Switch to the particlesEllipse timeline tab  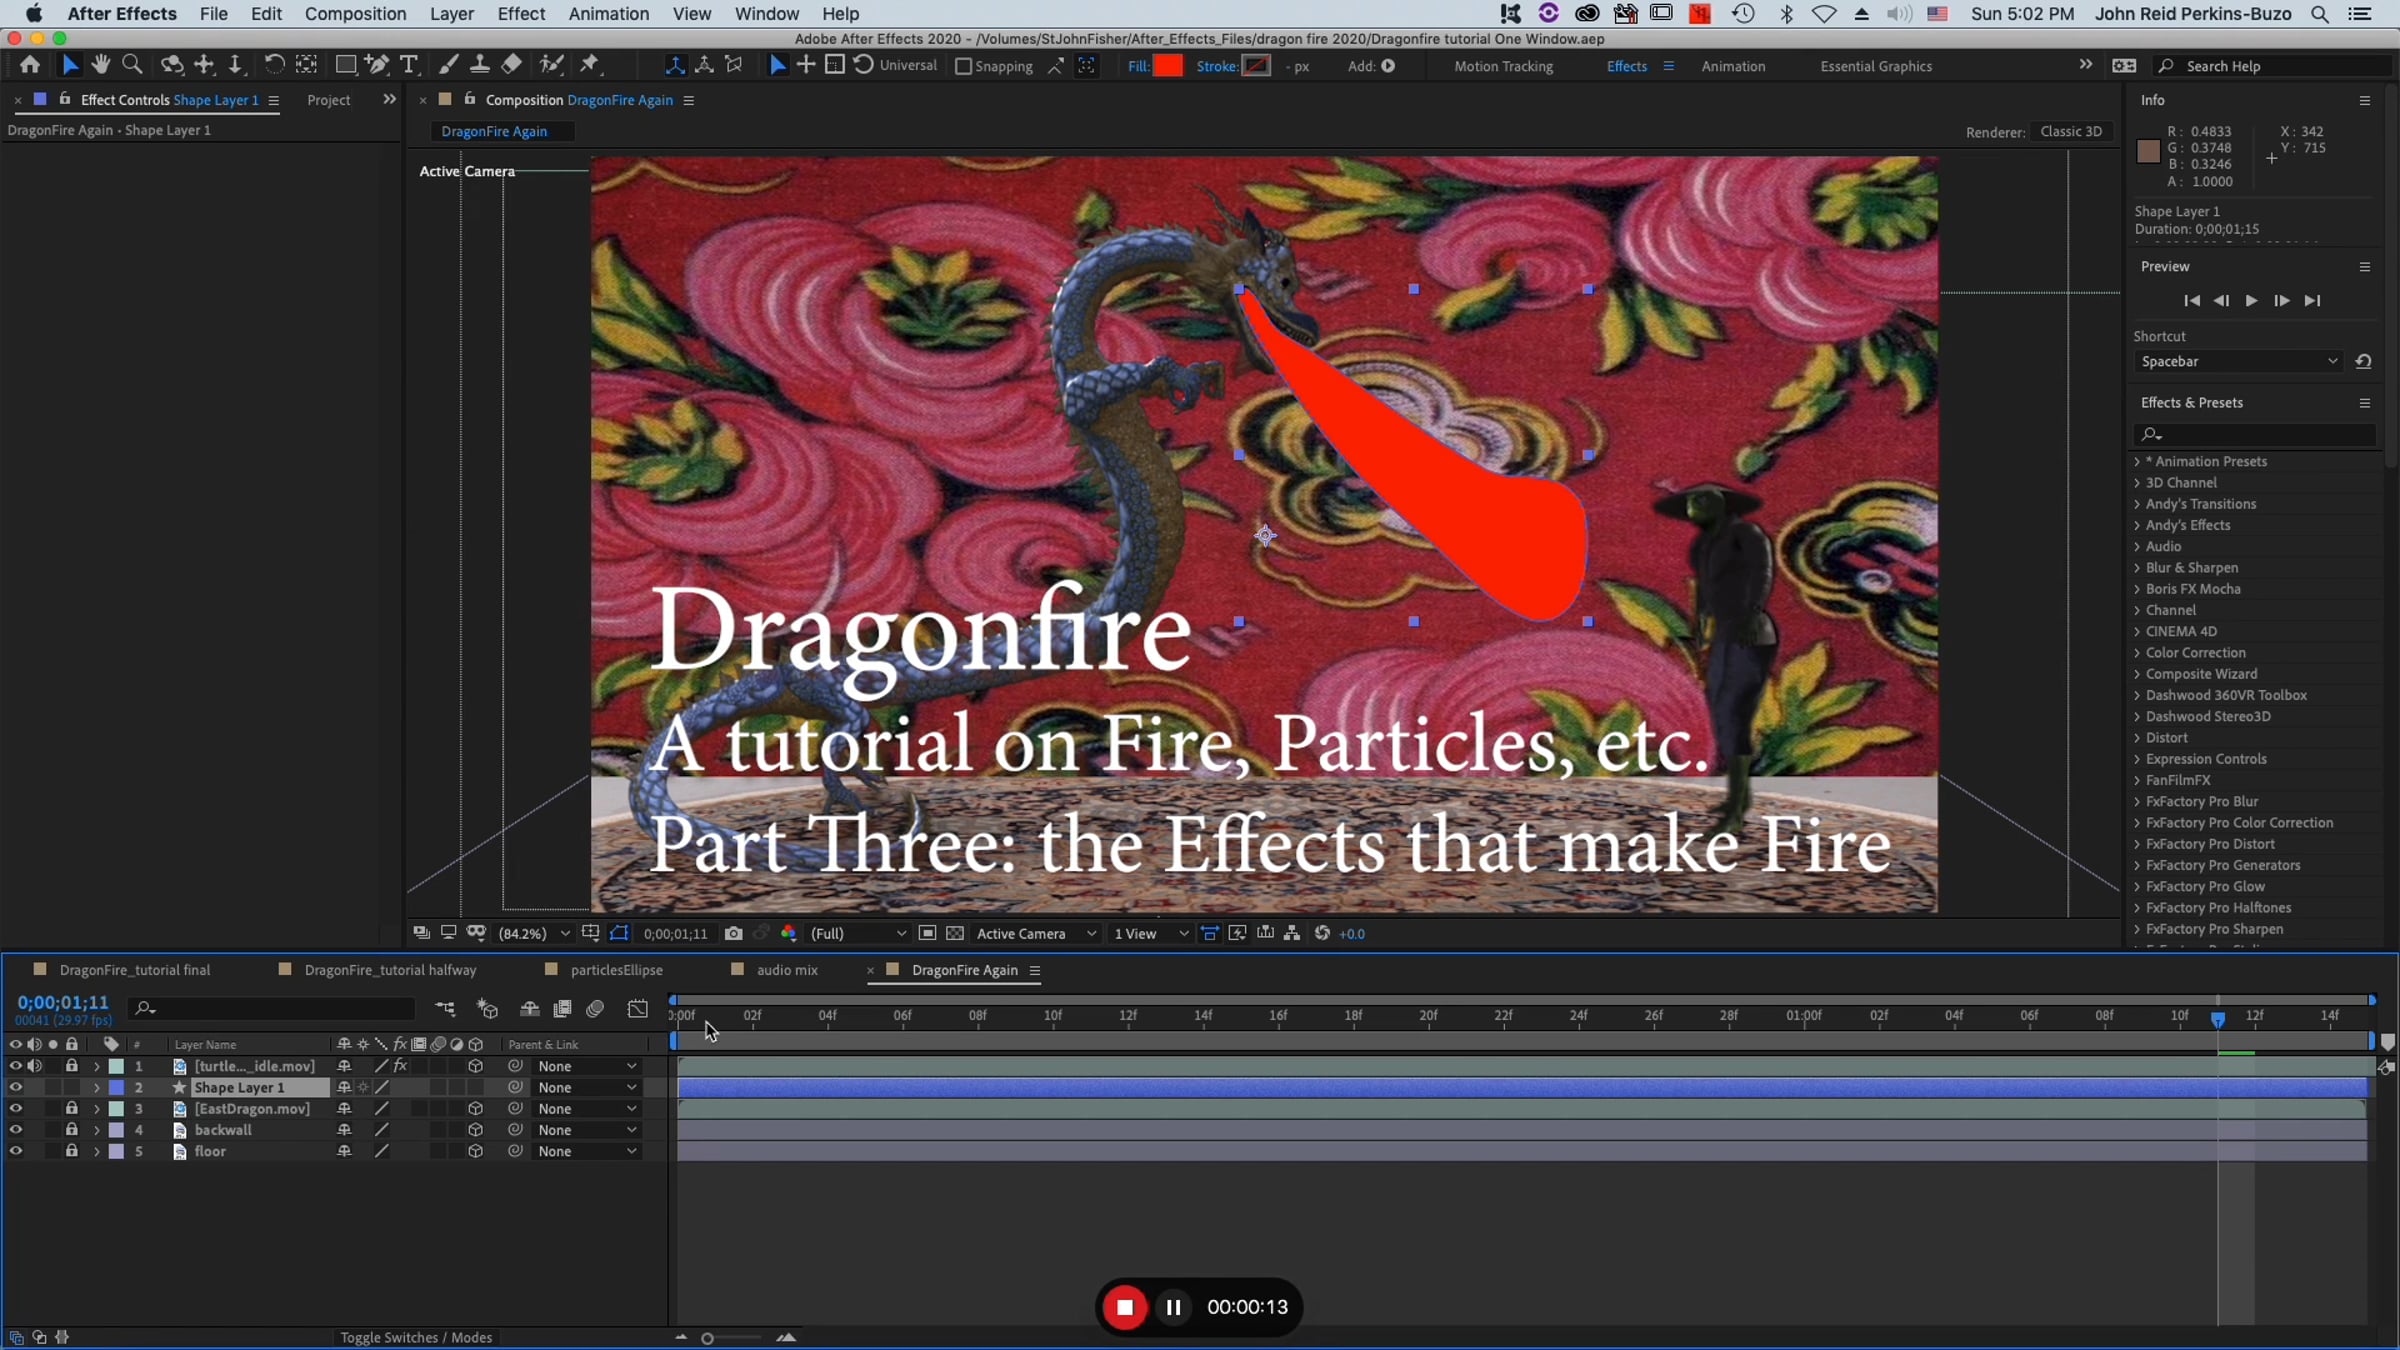coord(615,970)
